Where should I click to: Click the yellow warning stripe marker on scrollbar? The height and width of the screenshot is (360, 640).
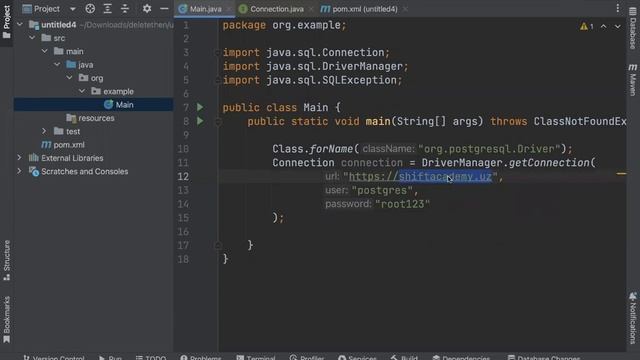(x=621, y=174)
